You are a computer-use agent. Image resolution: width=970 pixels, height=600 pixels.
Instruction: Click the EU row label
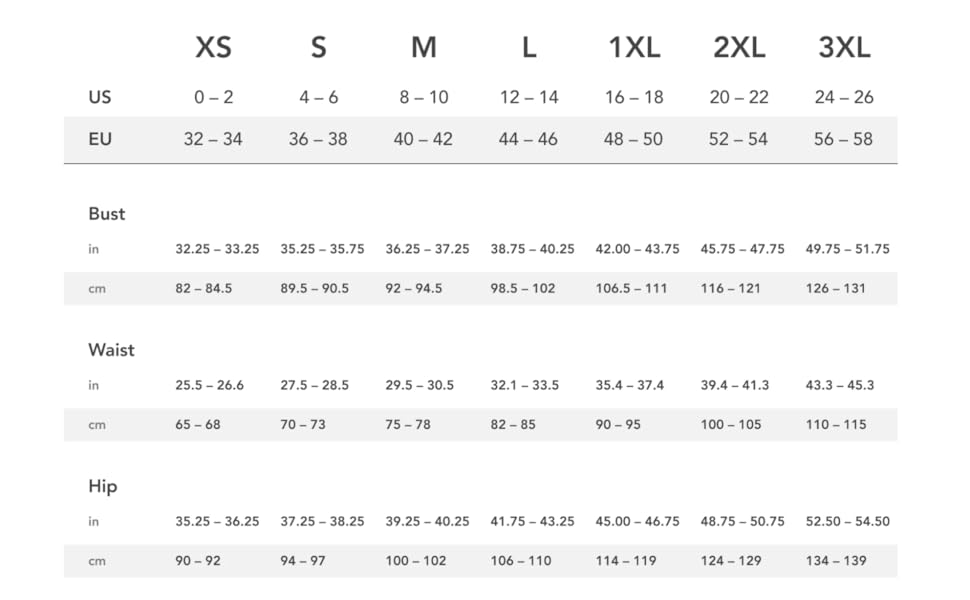(100, 139)
